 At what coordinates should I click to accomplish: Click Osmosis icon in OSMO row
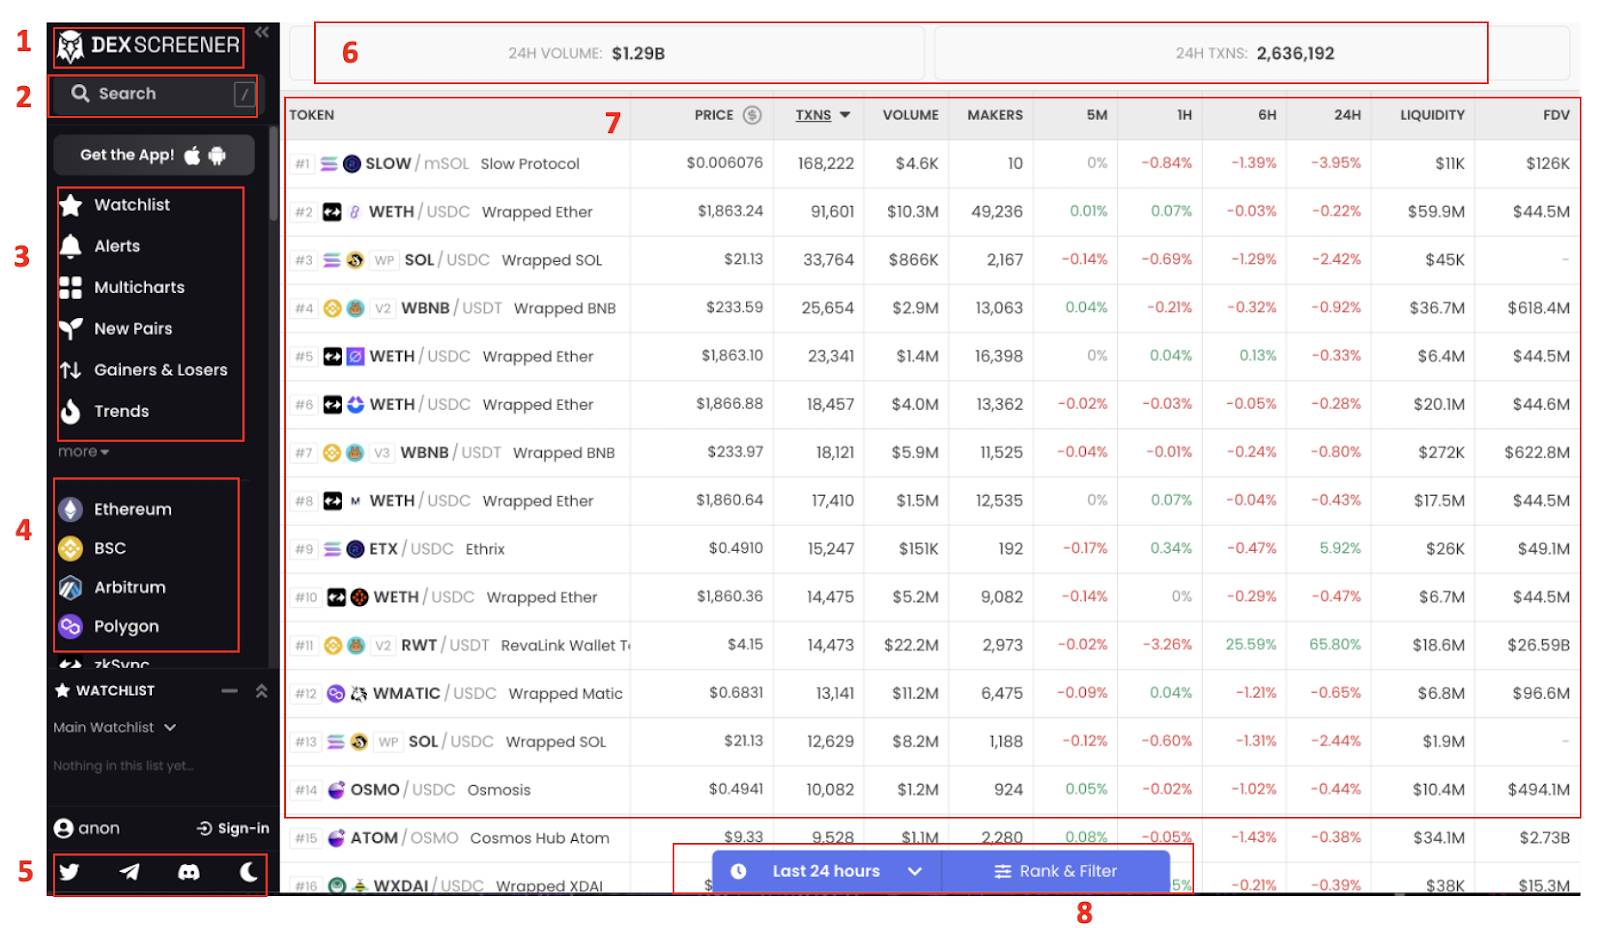pyautogui.click(x=336, y=790)
